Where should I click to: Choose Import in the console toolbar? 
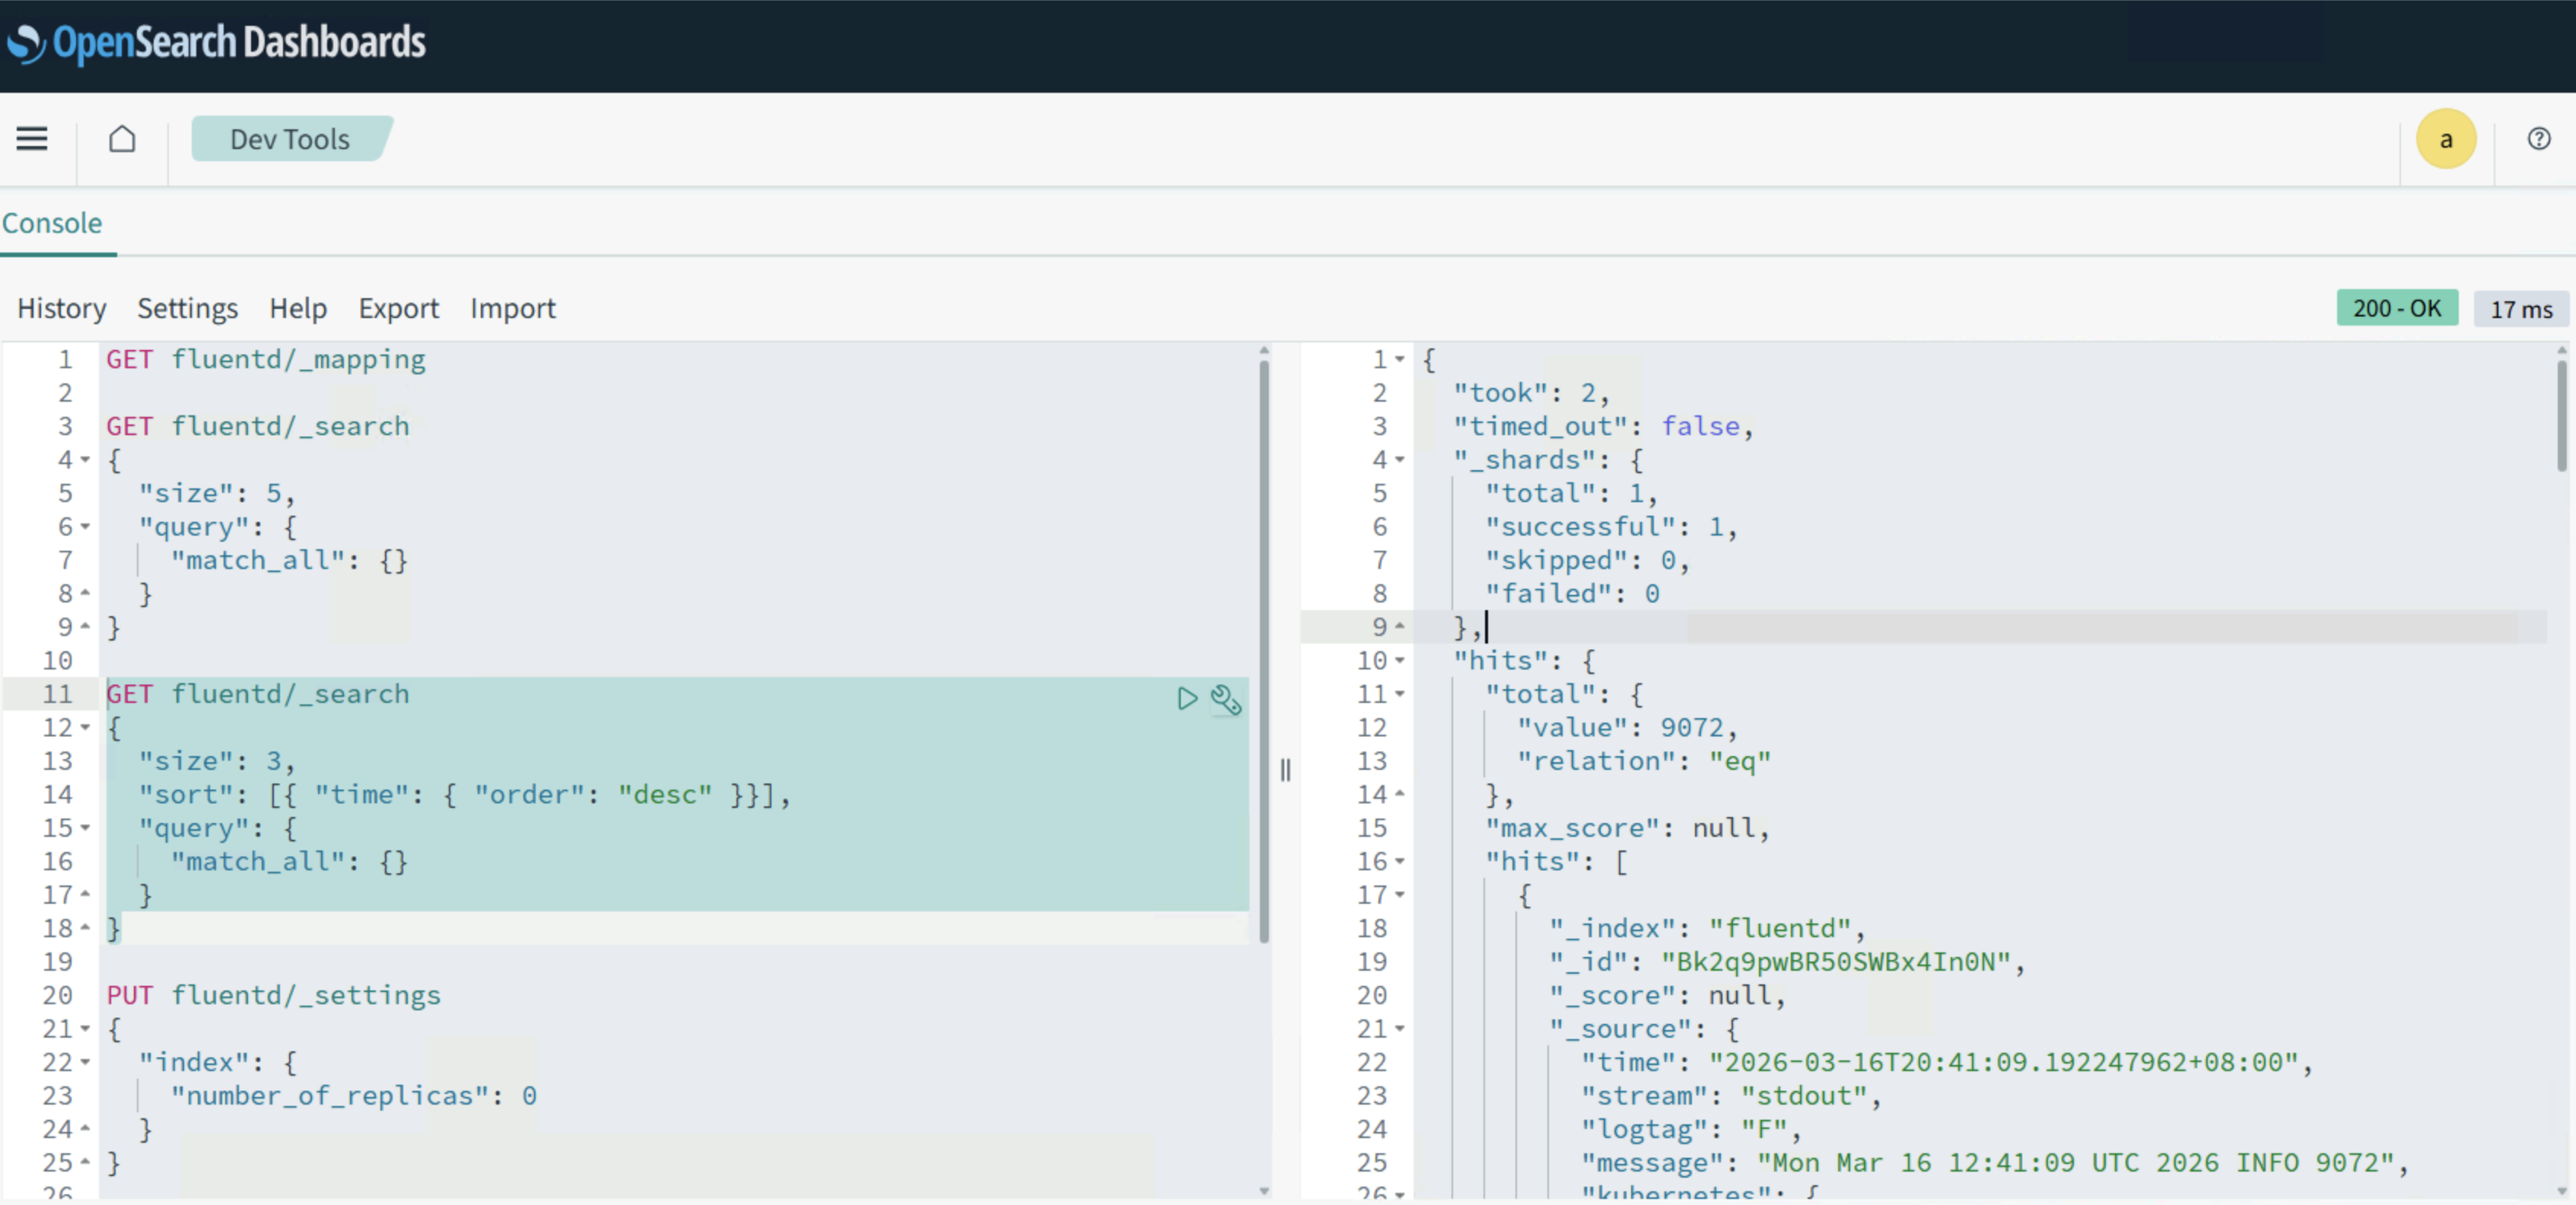point(513,308)
